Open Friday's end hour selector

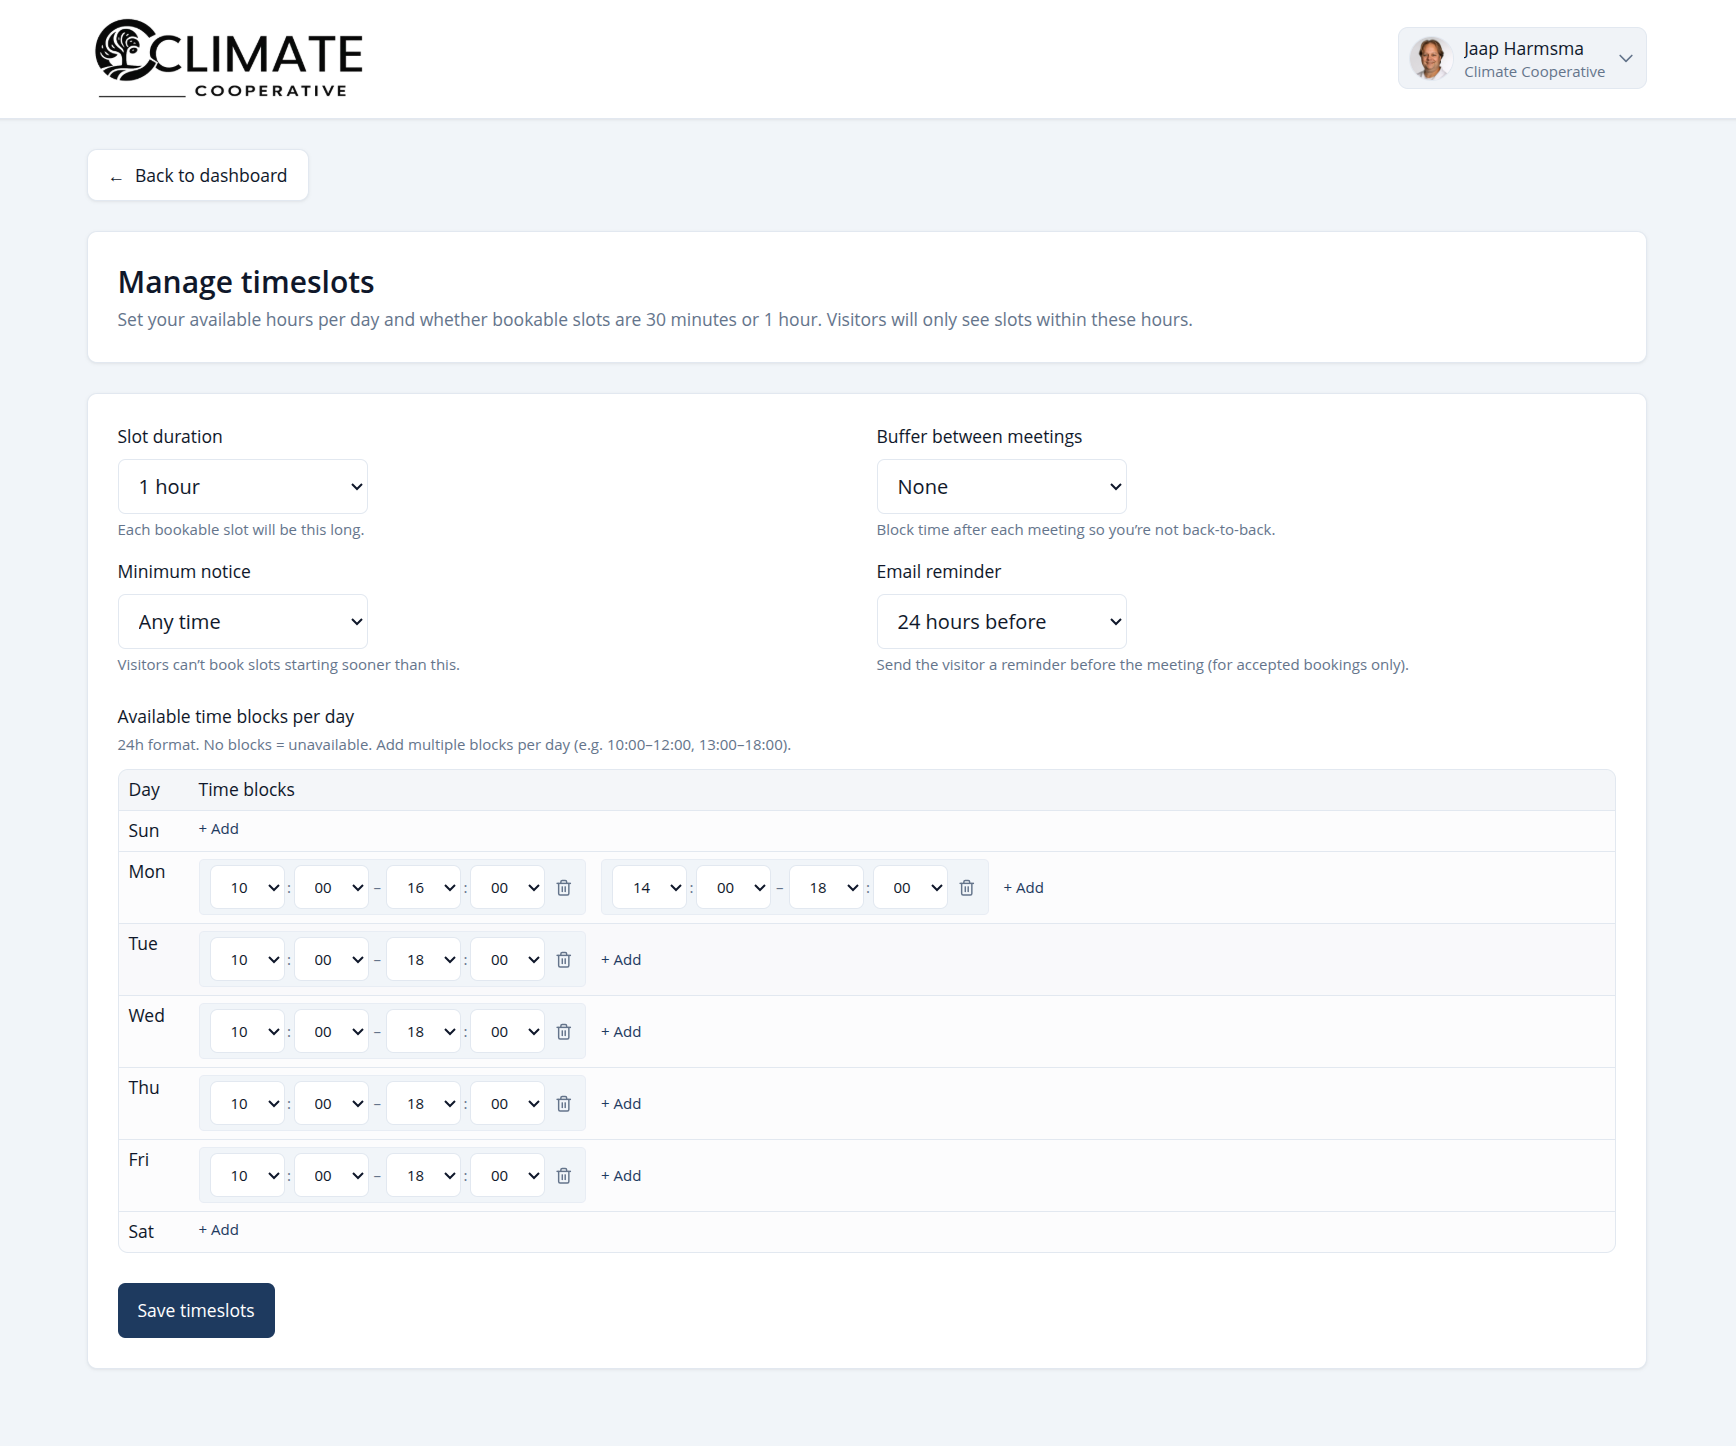[424, 1176]
